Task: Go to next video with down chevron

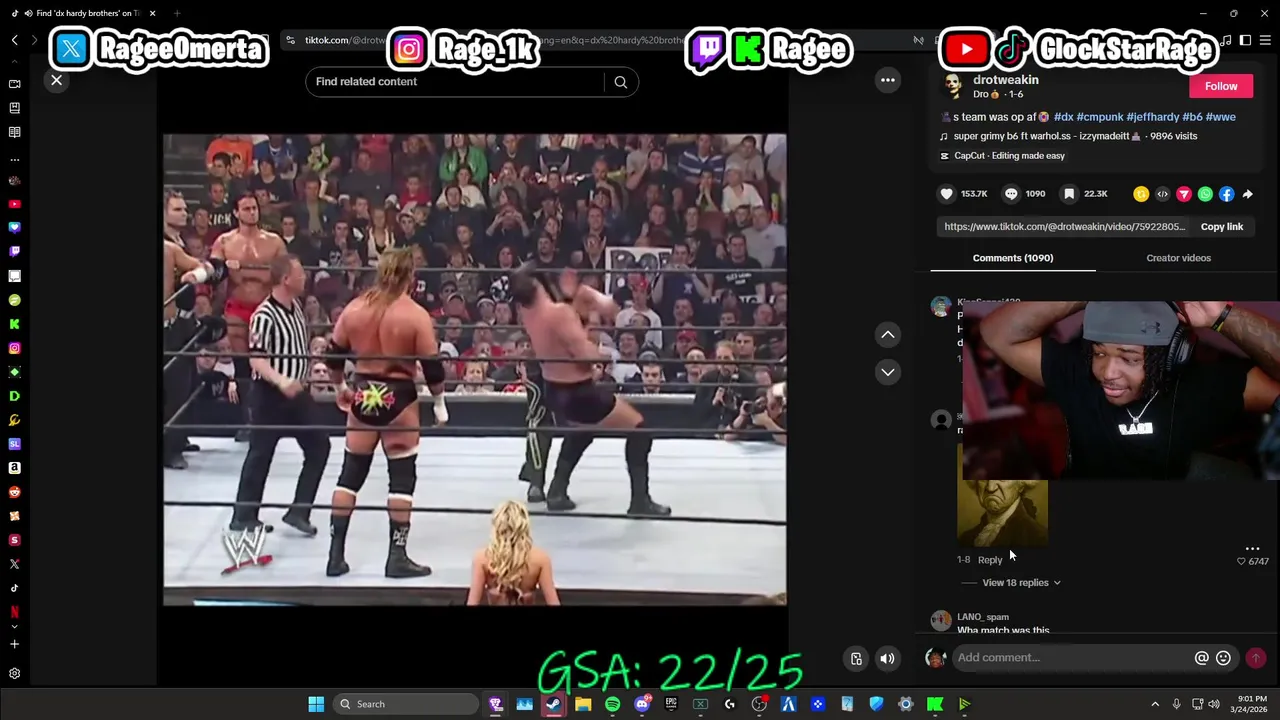Action: [x=887, y=372]
